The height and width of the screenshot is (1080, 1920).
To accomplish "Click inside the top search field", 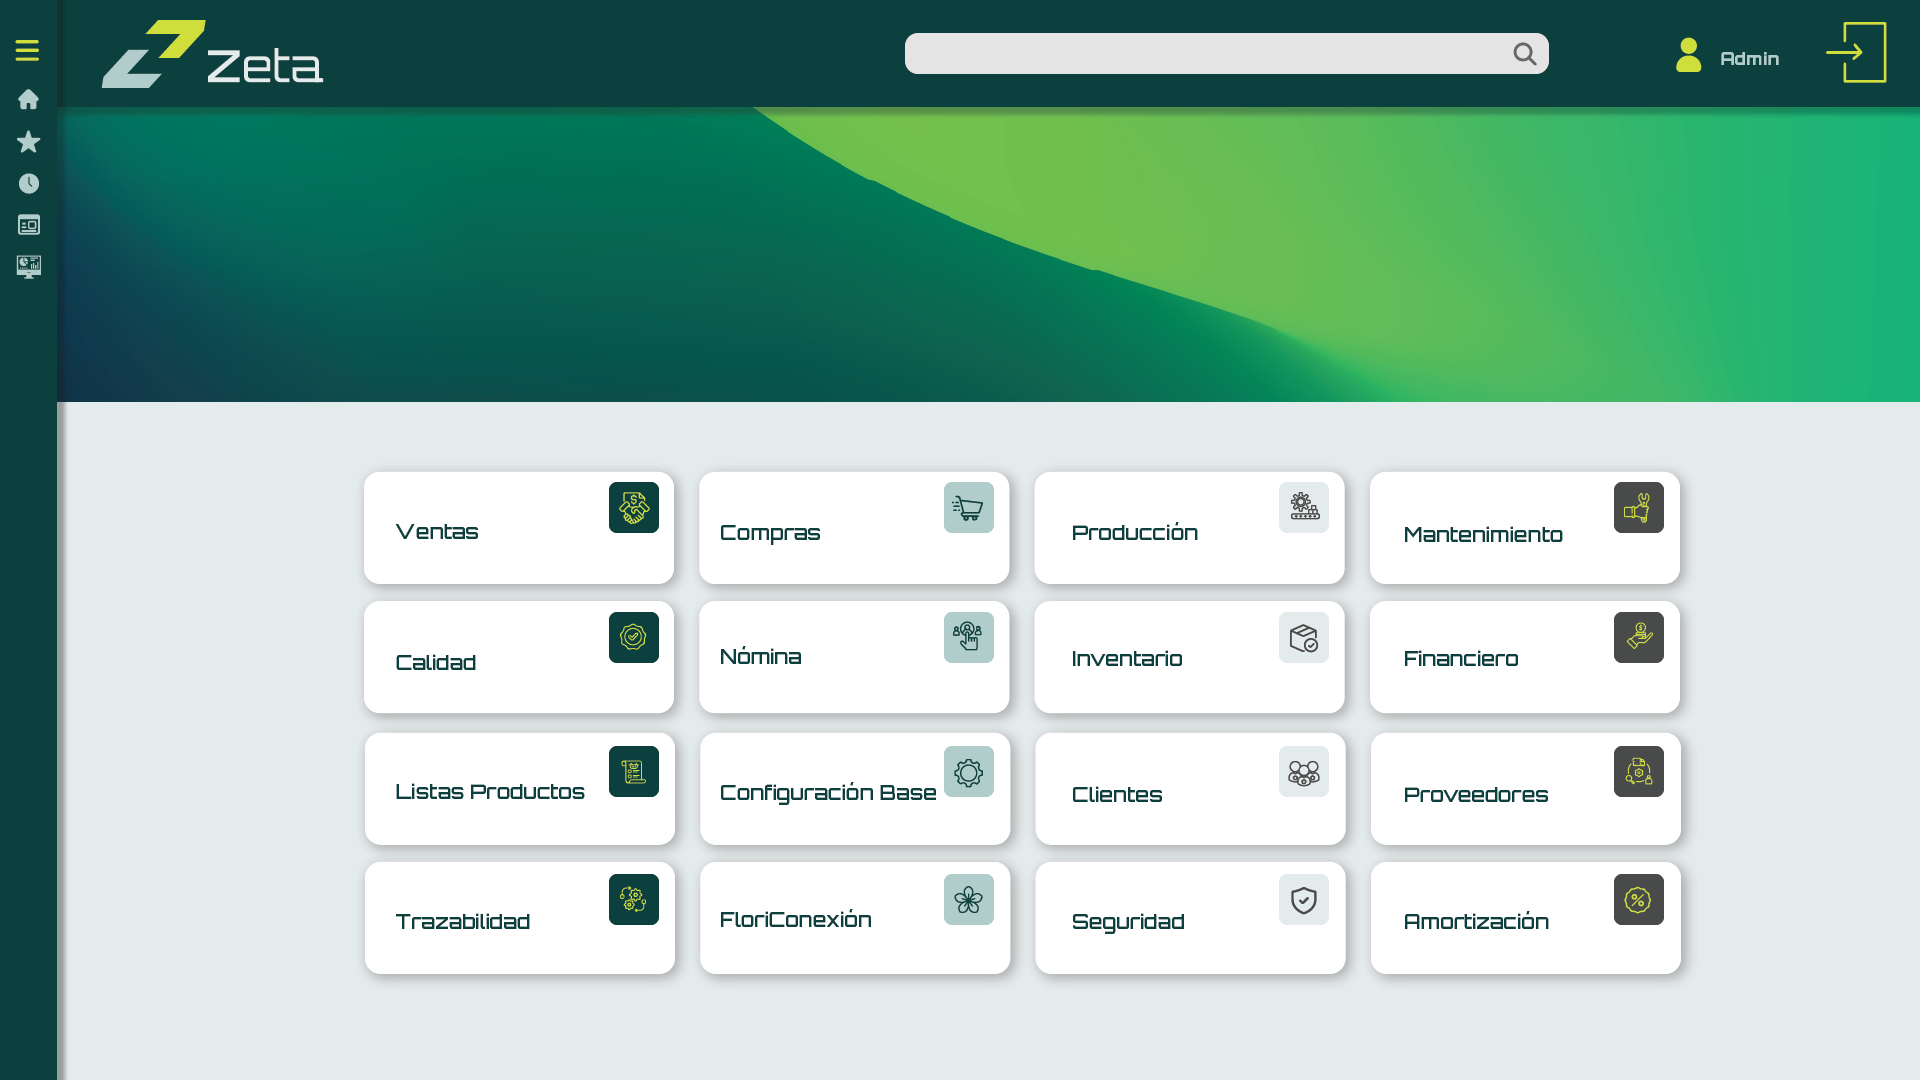I will point(1200,54).
